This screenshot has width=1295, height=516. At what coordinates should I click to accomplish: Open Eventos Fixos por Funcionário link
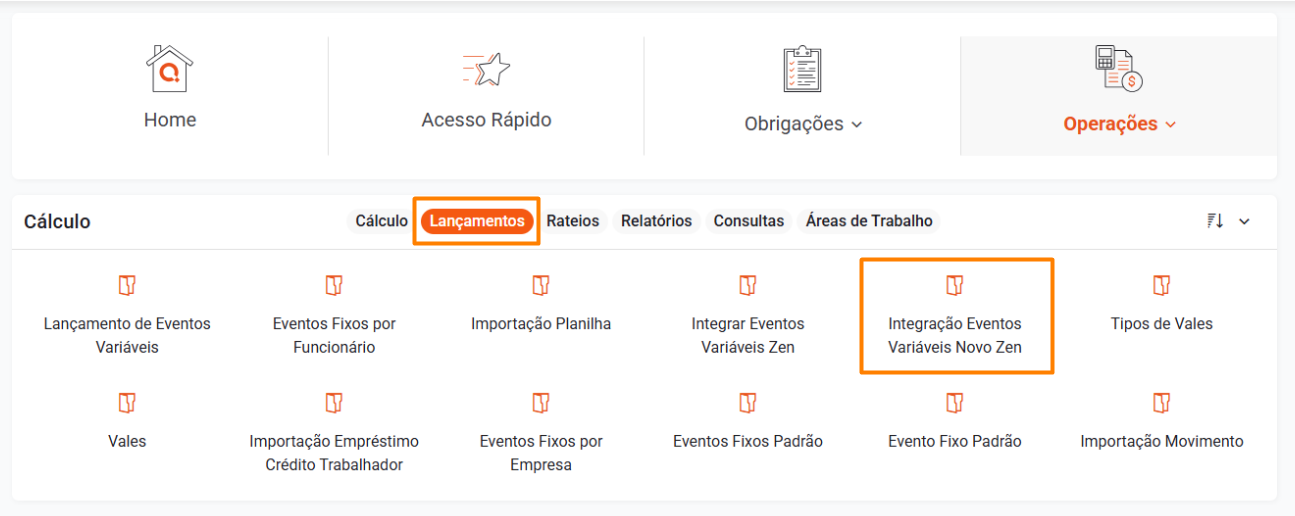click(x=334, y=335)
